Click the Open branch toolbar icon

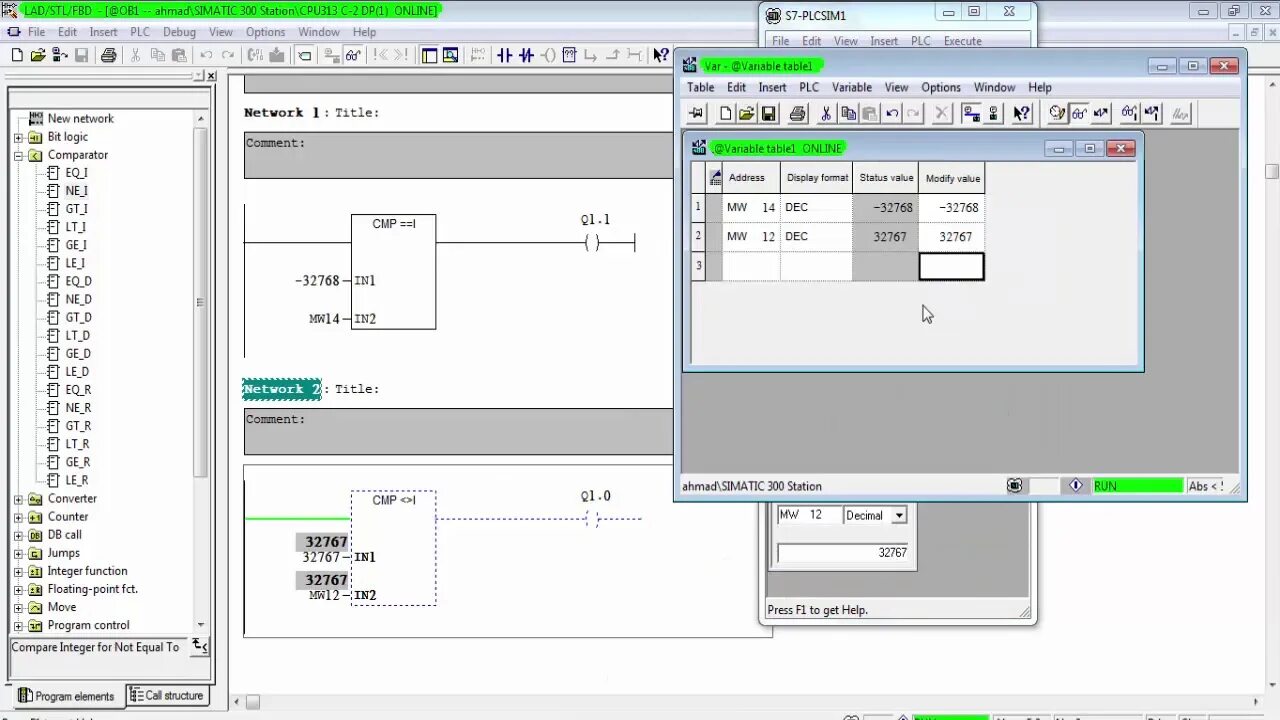590,55
